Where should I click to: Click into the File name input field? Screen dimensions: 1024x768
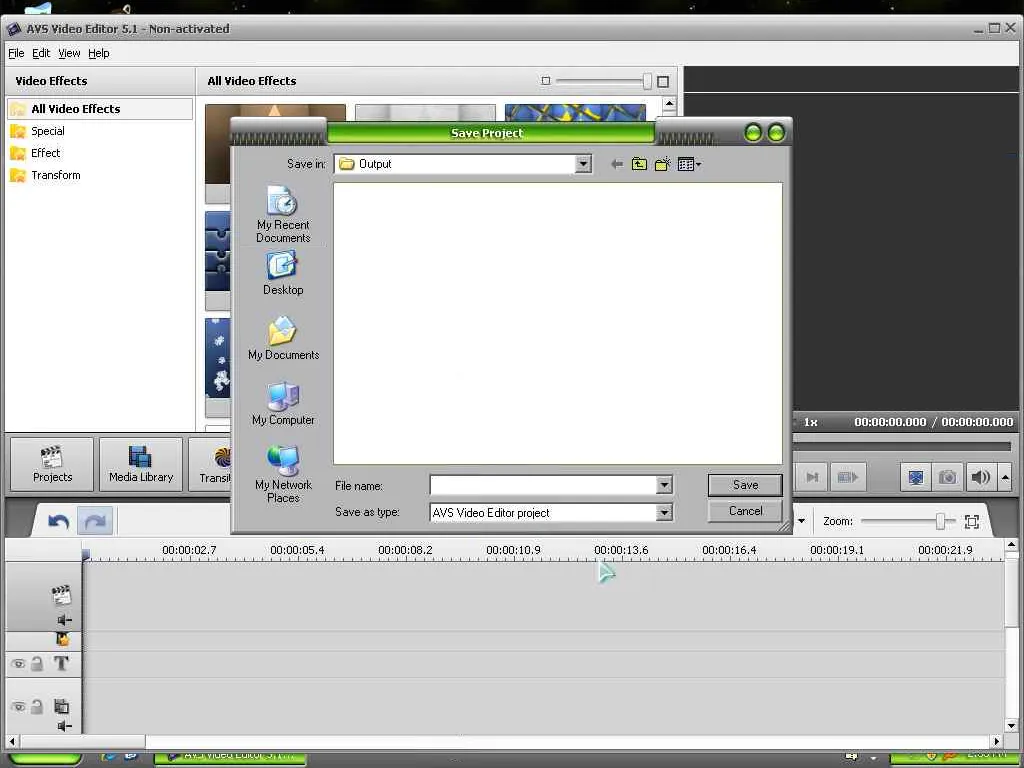(543, 485)
